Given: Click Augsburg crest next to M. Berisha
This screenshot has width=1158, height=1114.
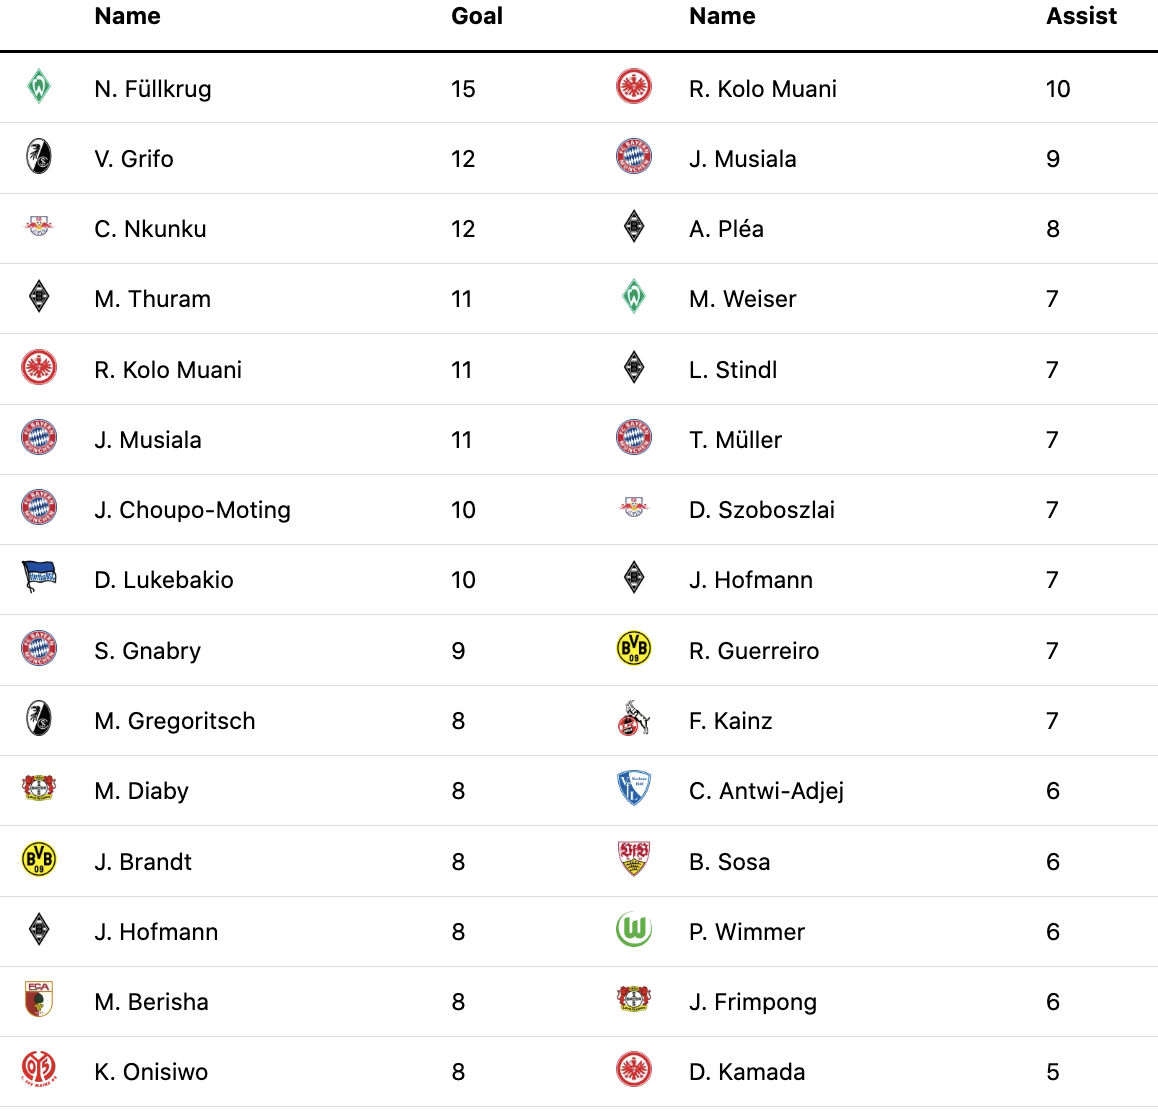Looking at the screenshot, I should pos(38,999).
